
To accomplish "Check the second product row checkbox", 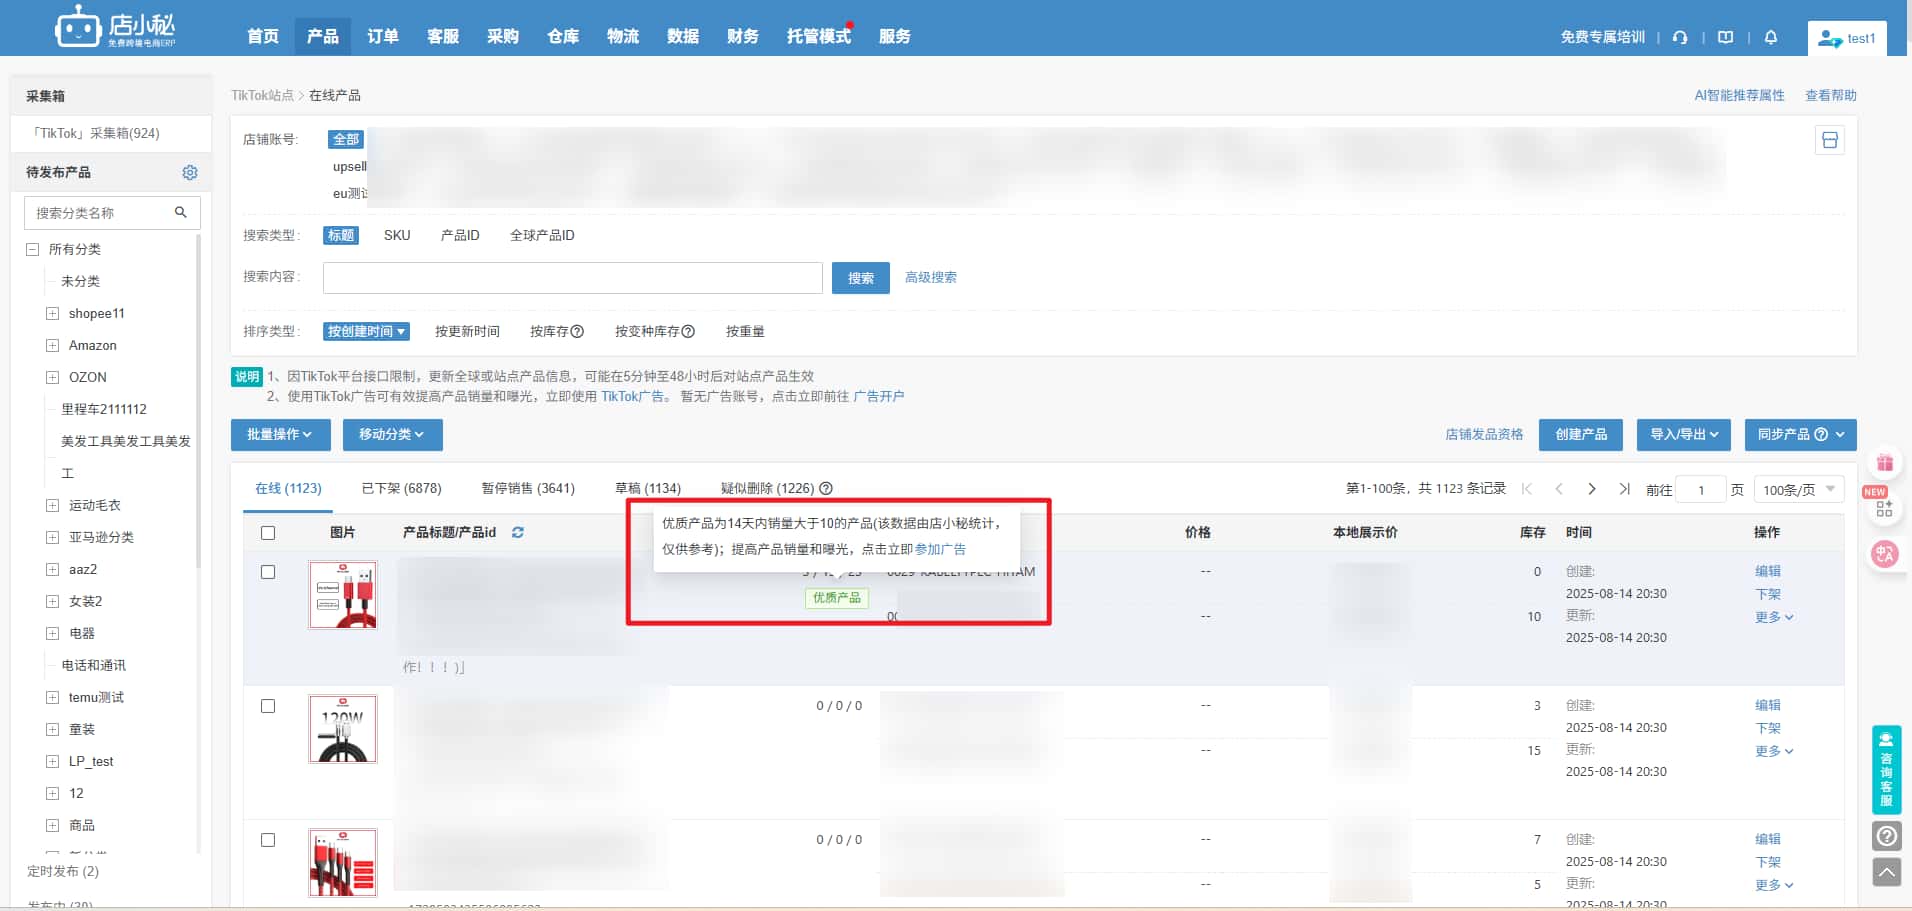I will coord(267,705).
